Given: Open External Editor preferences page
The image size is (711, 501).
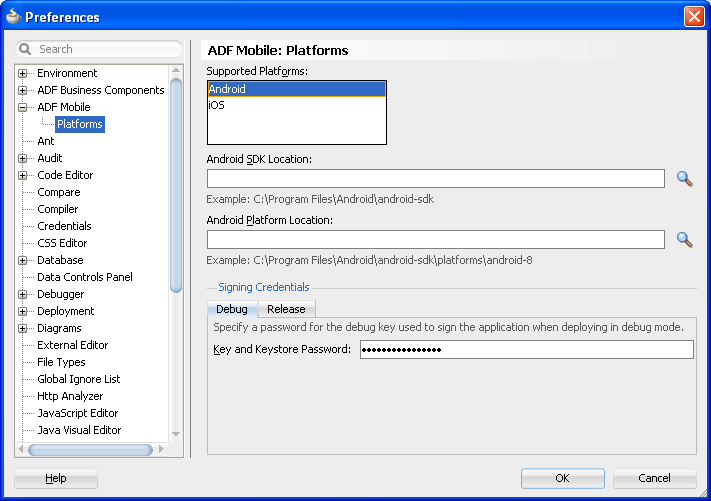Looking at the screenshot, I should pyautogui.click(x=73, y=345).
